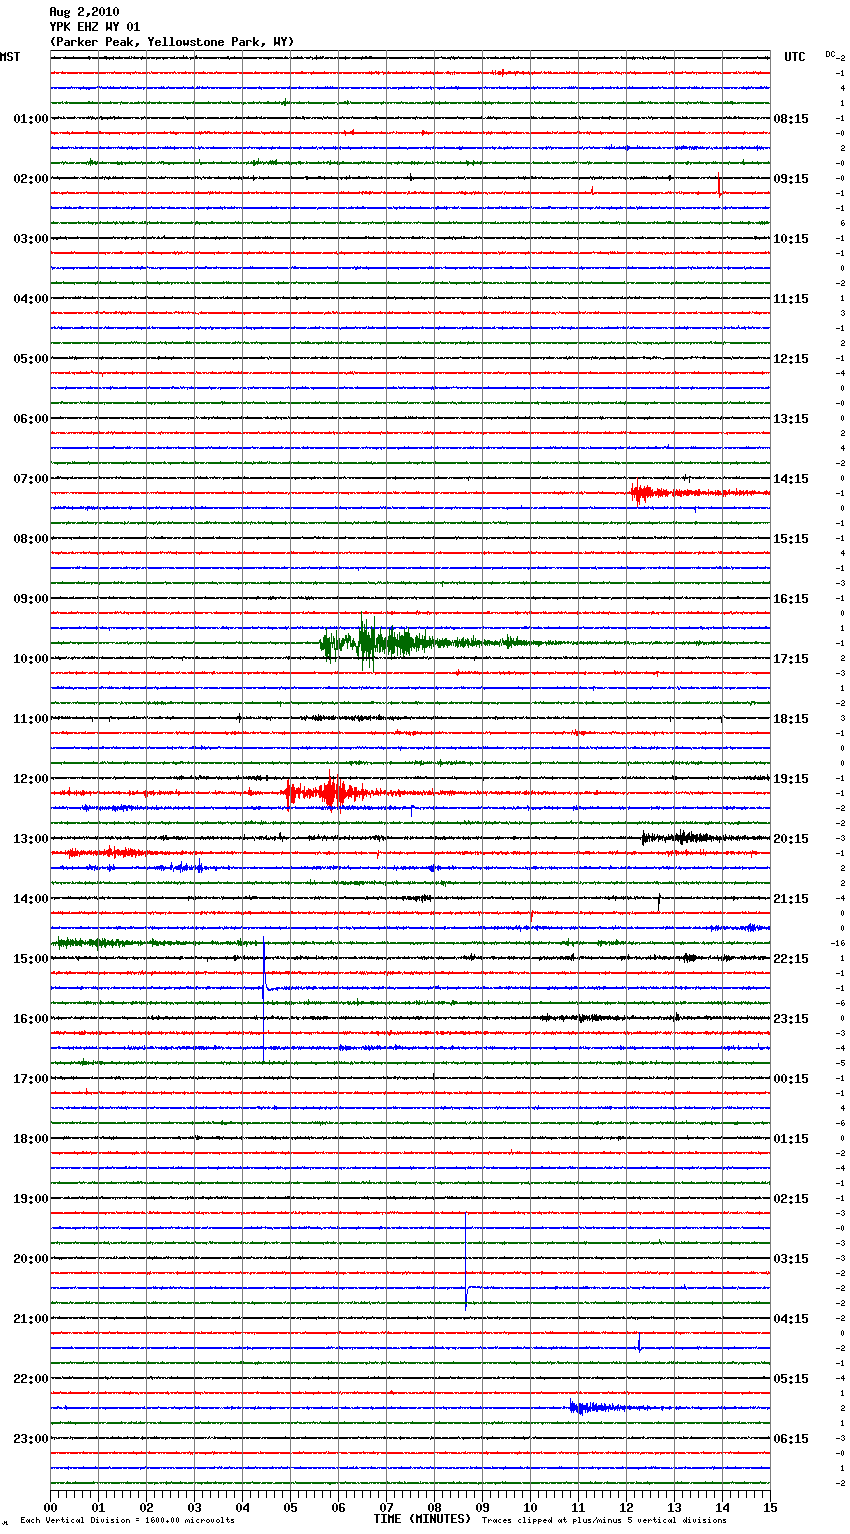The width and height of the screenshot is (850, 1534).
Task: Select the 18:00 MST time label
Action: (x=31, y=1139)
